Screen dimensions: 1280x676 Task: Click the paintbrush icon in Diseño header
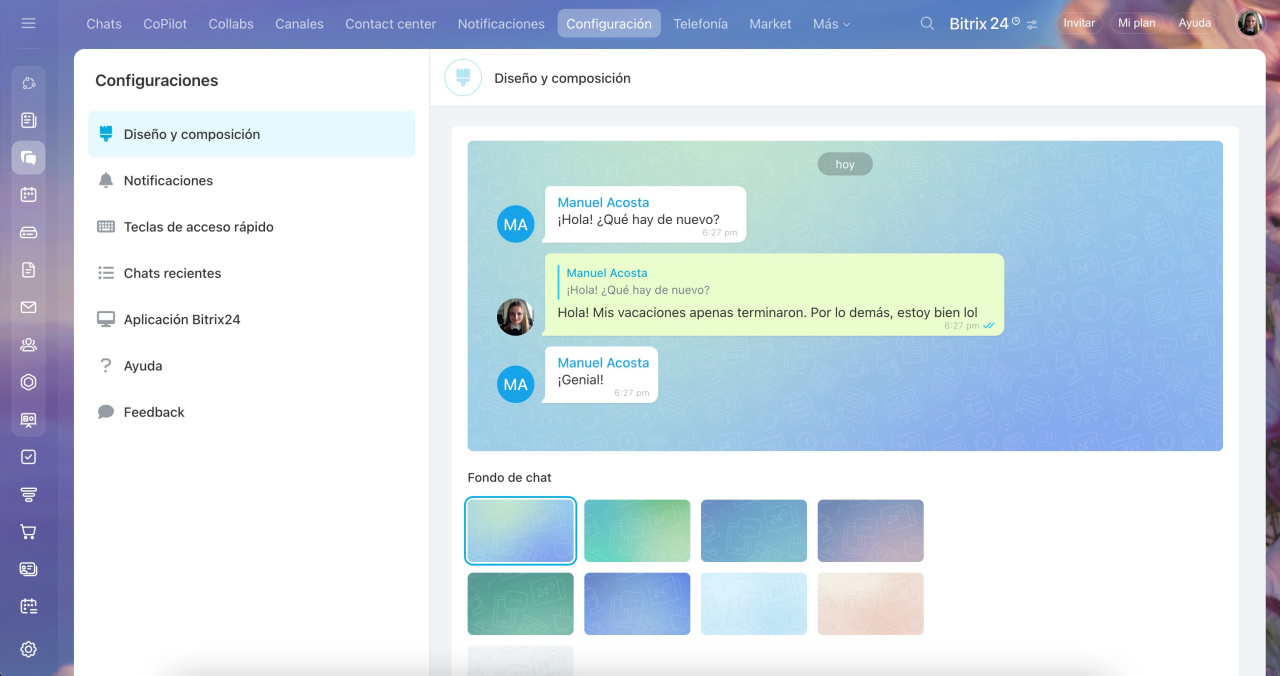pos(463,77)
